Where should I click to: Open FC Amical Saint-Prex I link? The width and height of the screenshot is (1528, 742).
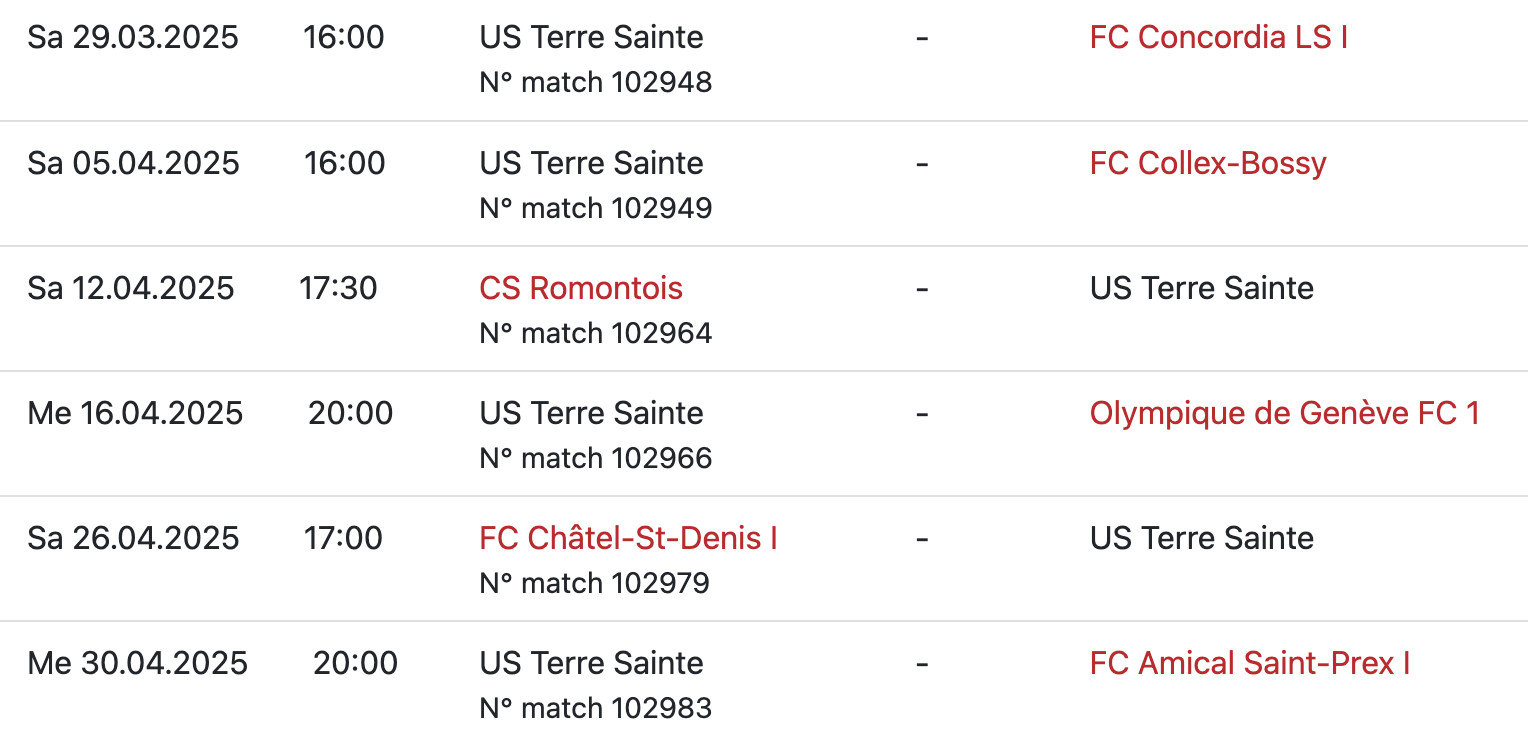(x=1249, y=663)
